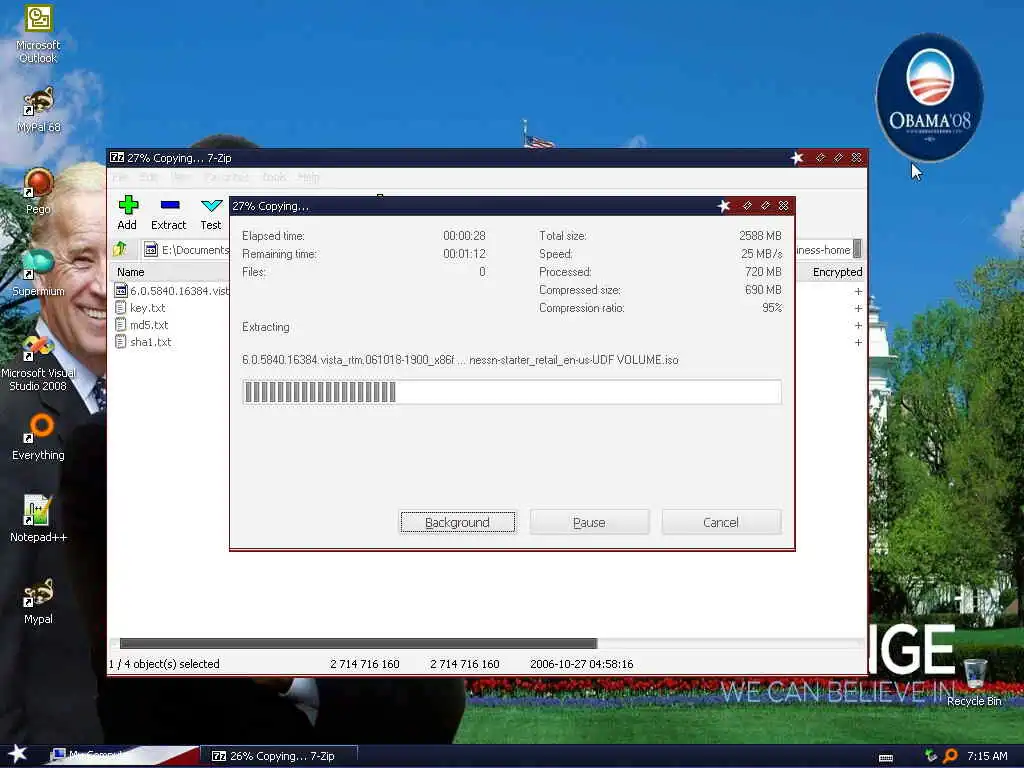Screen dimensions: 1024x768
Task: Open the Edit menu in 7-Zip
Action: [149, 177]
